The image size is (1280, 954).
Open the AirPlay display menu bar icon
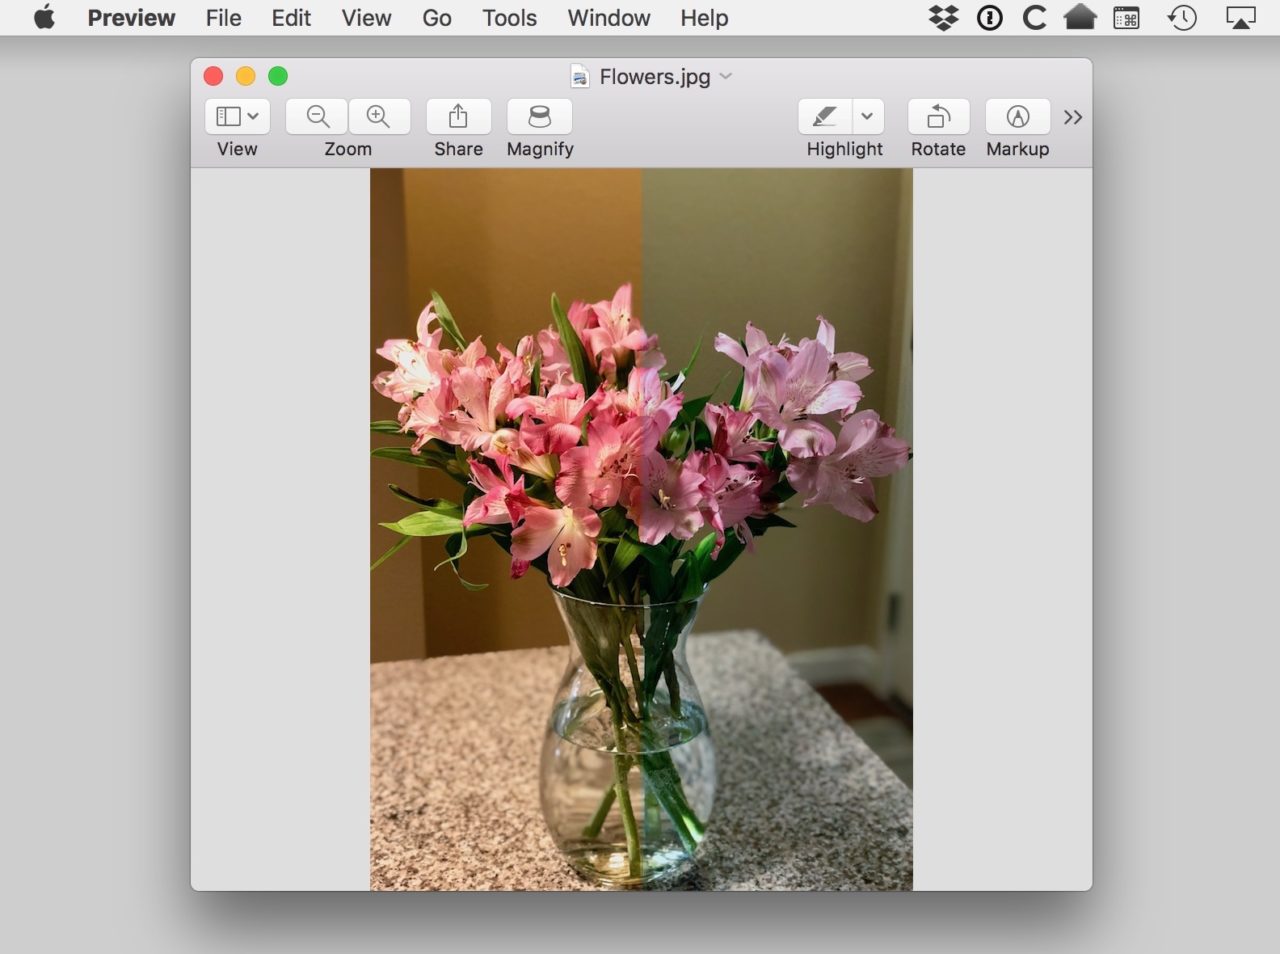tap(1240, 18)
